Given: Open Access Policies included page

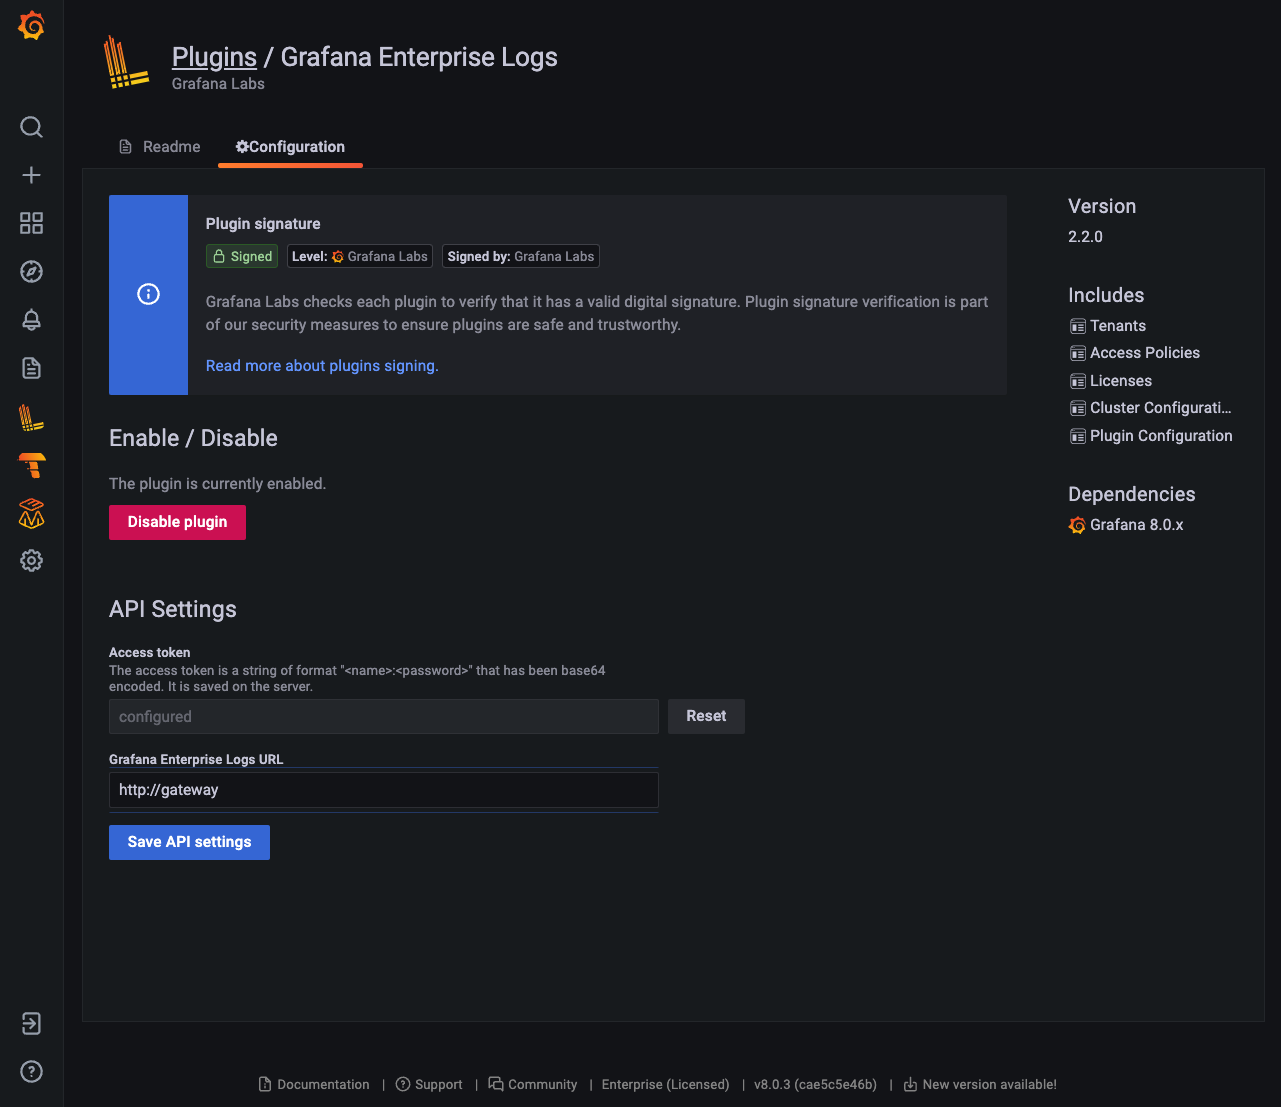Looking at the screenshot, I should coord(1145,353).
